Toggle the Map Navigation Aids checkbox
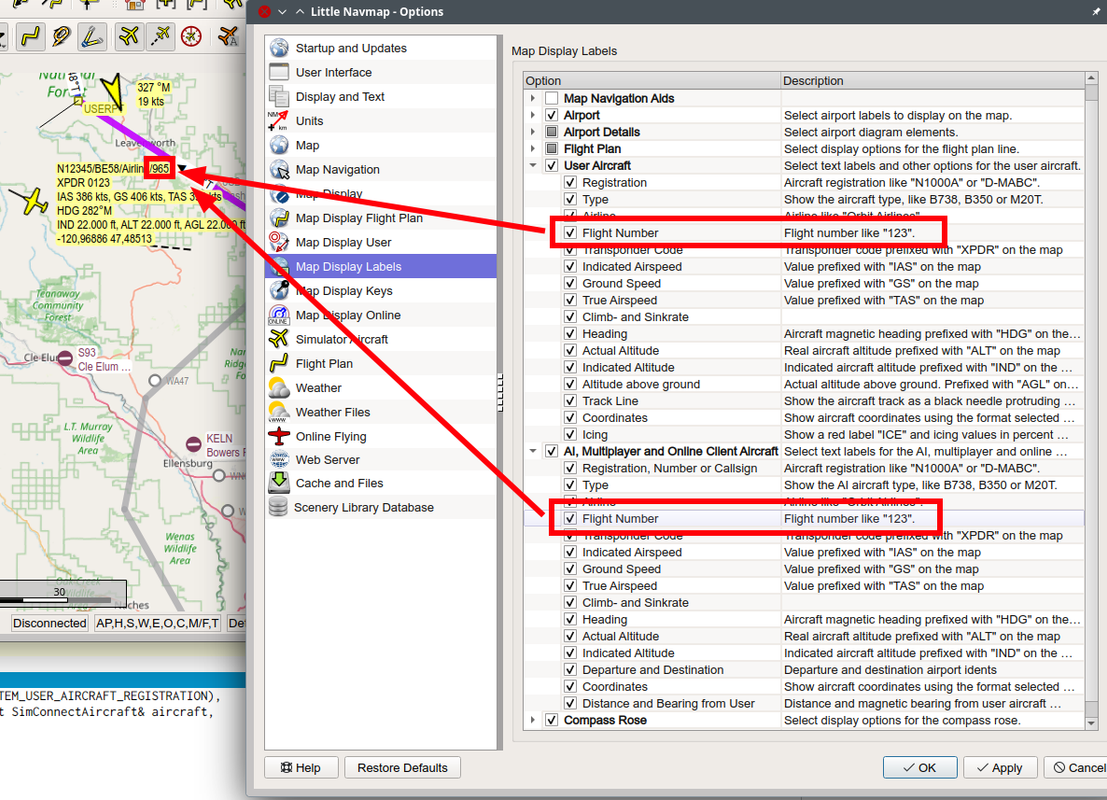 tap(552, 98)
